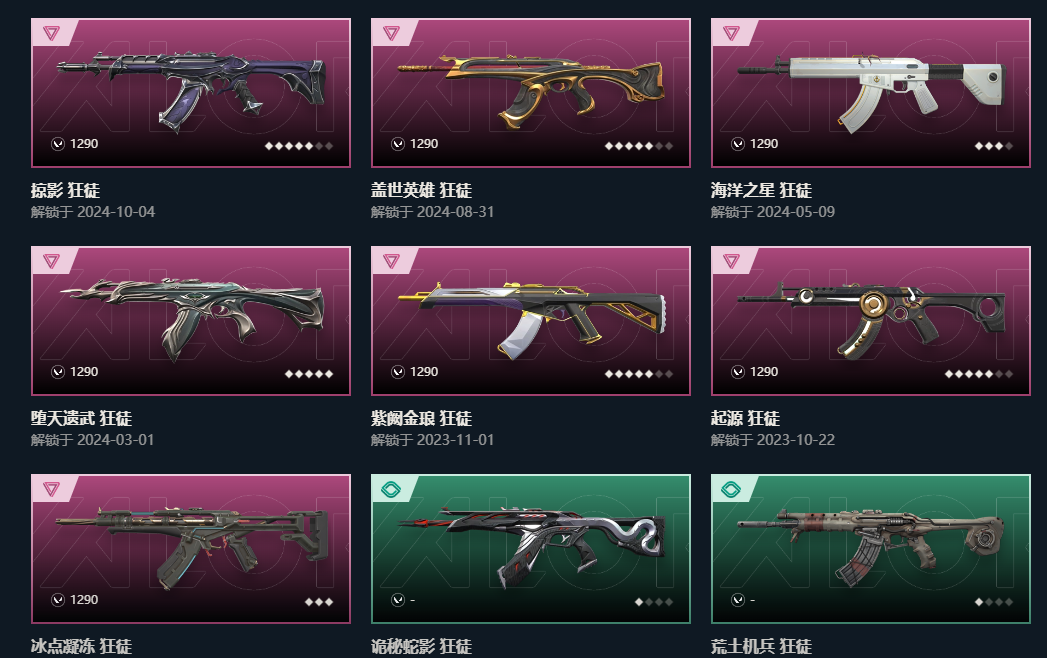1047x658 pixels.
Task: Click the green tier badge on 诡秘蛇影 狂徒
Action: click(391, 490)
